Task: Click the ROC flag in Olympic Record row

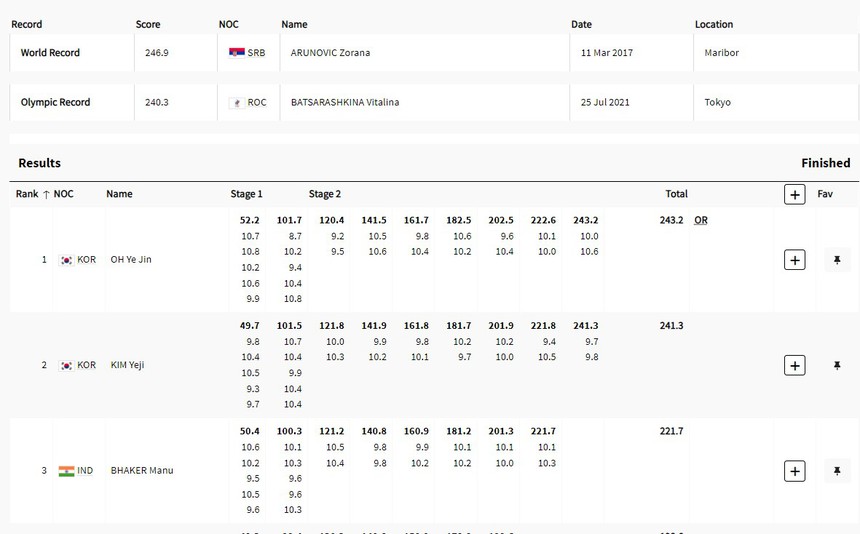Action: click(x=236, y=103)
